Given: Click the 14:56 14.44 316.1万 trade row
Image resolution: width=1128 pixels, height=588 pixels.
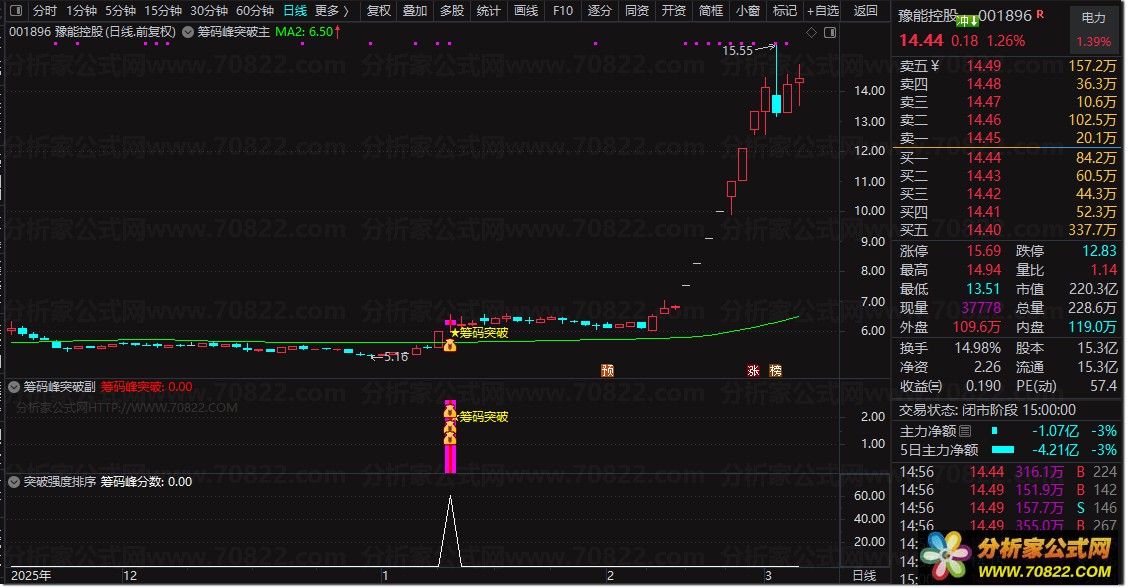Looking at the screenshot, I should 1008,472.
